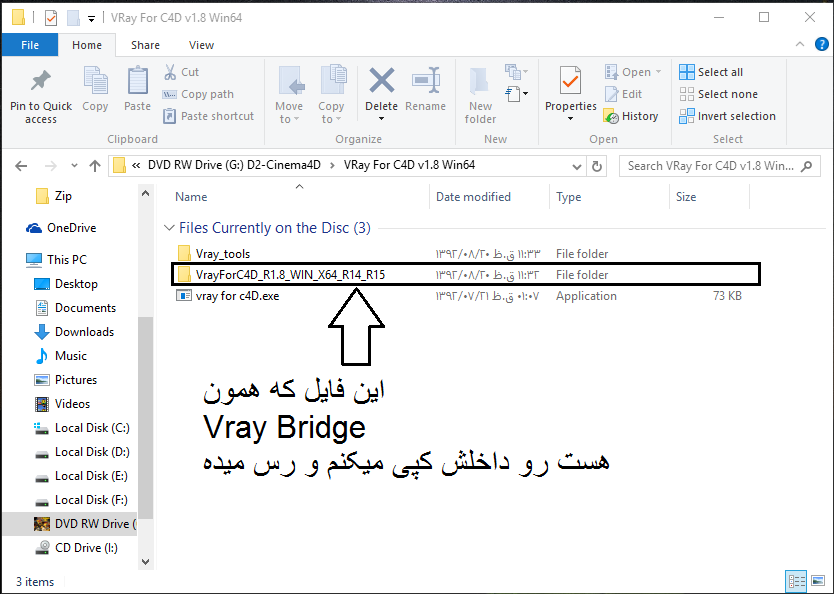Click the Cut scissors icon
The width and height of the screenshot is (834, 594).
[x=170, y=72]
